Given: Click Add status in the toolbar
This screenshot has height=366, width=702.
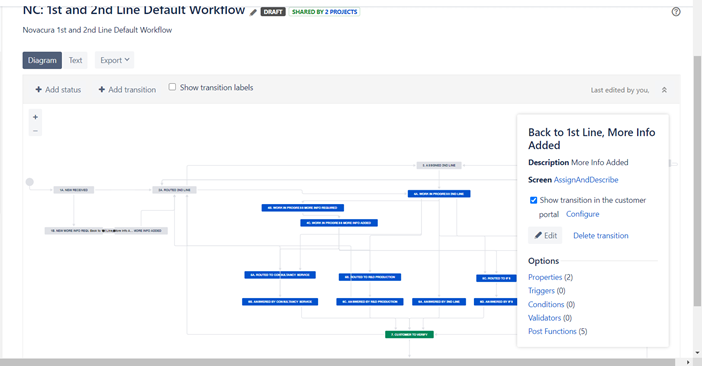Looking at the screenshot, I should click(x=58, y=89).
